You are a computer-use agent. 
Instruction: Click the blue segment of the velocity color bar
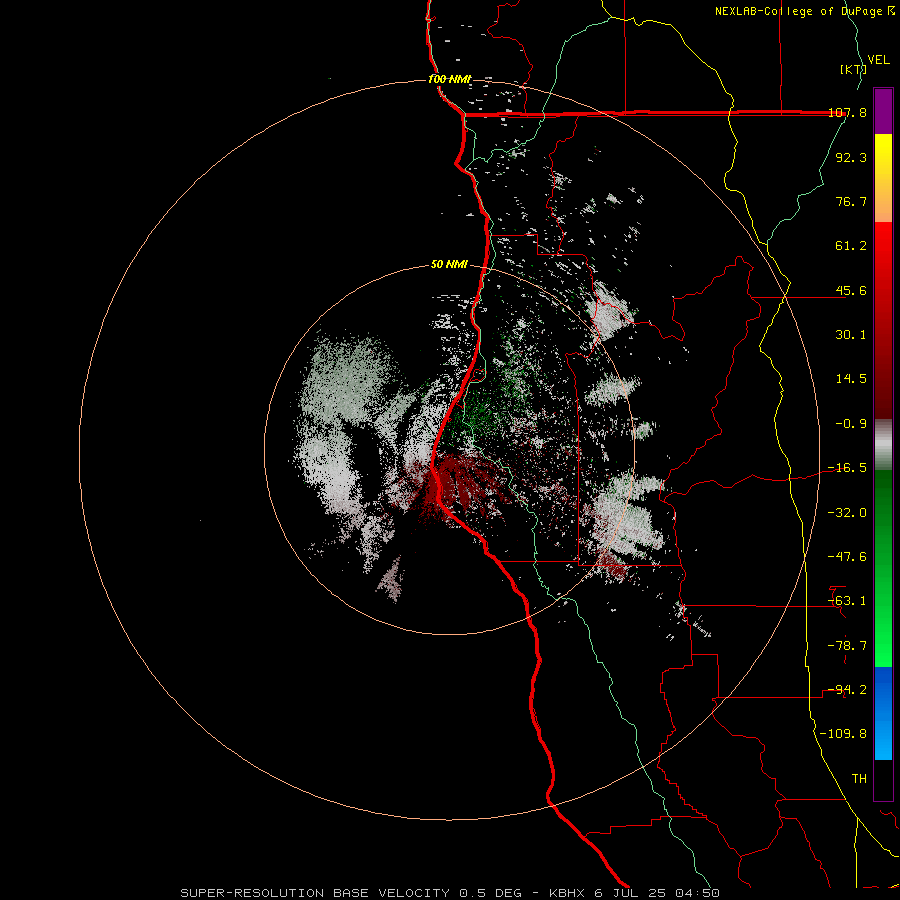point(883,713)
